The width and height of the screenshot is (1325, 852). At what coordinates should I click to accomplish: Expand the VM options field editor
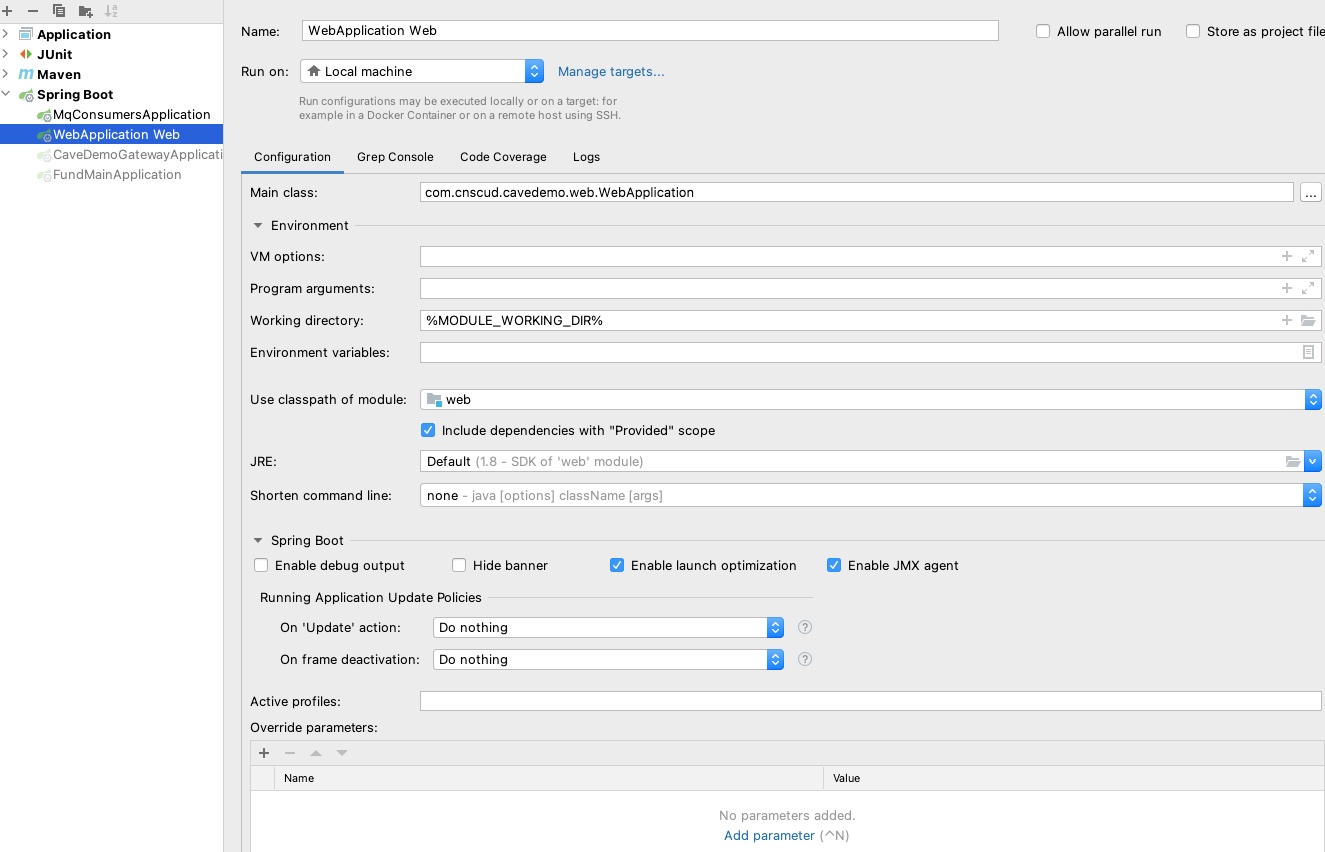pos(1307,257)
